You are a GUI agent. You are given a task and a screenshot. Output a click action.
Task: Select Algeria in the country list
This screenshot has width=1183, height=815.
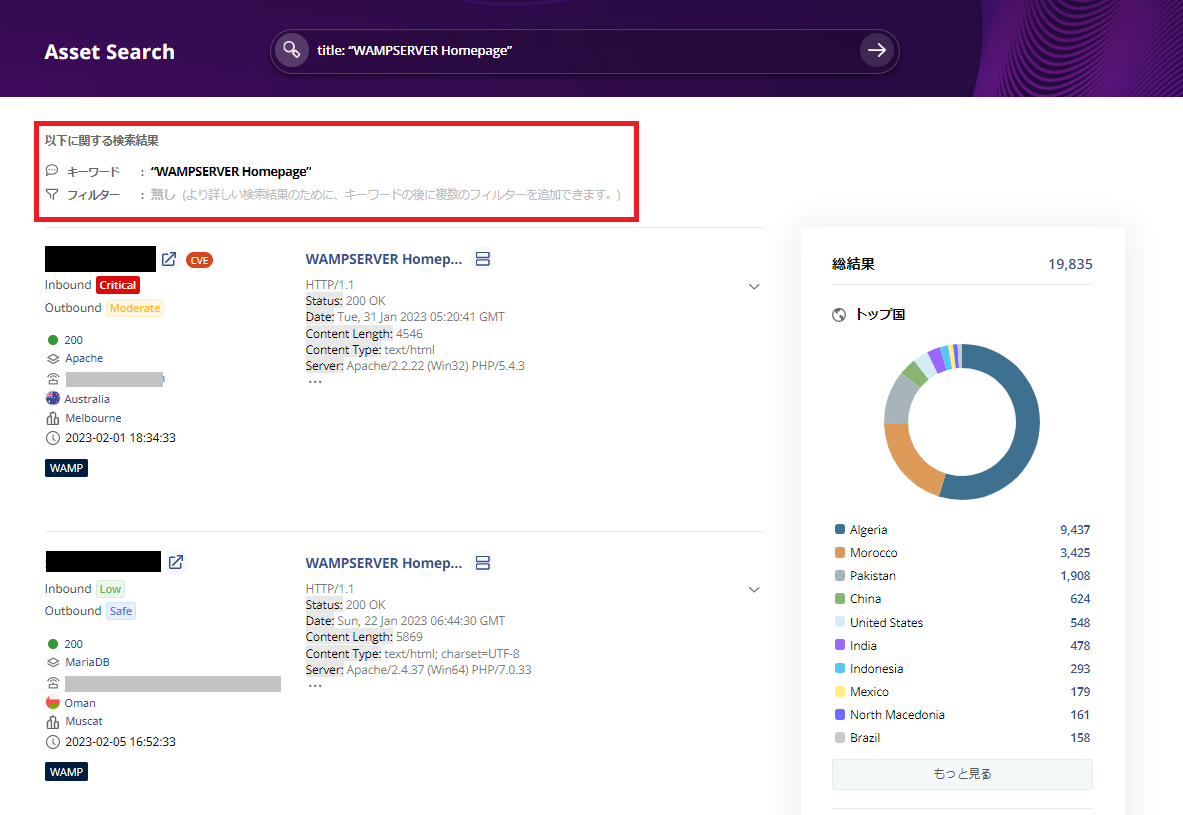[868, 530]
